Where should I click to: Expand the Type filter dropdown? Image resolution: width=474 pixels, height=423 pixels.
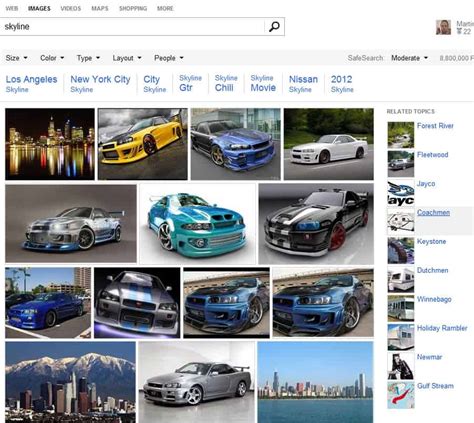88,58
